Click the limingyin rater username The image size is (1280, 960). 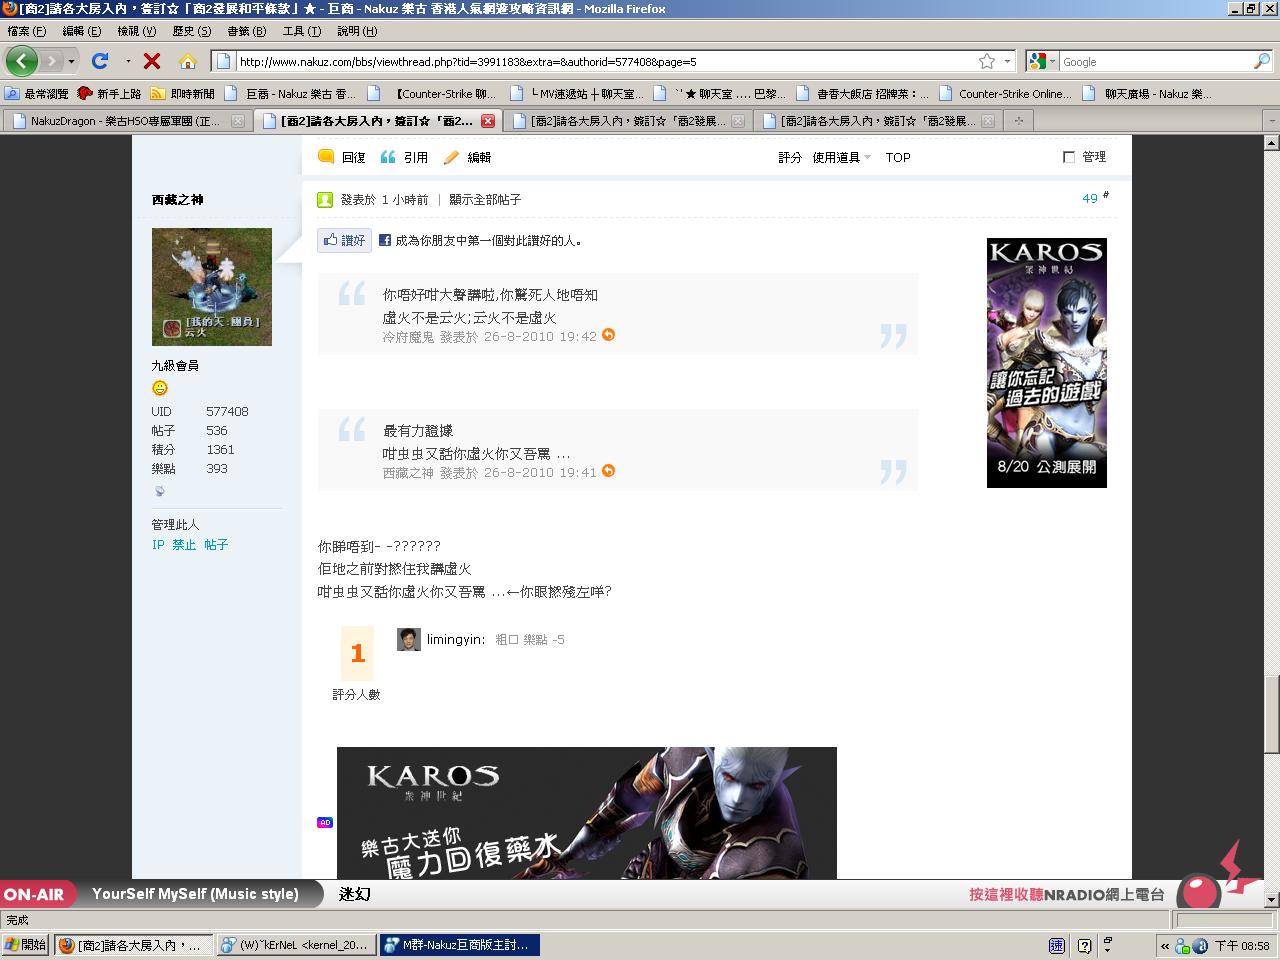pos(455,639)
